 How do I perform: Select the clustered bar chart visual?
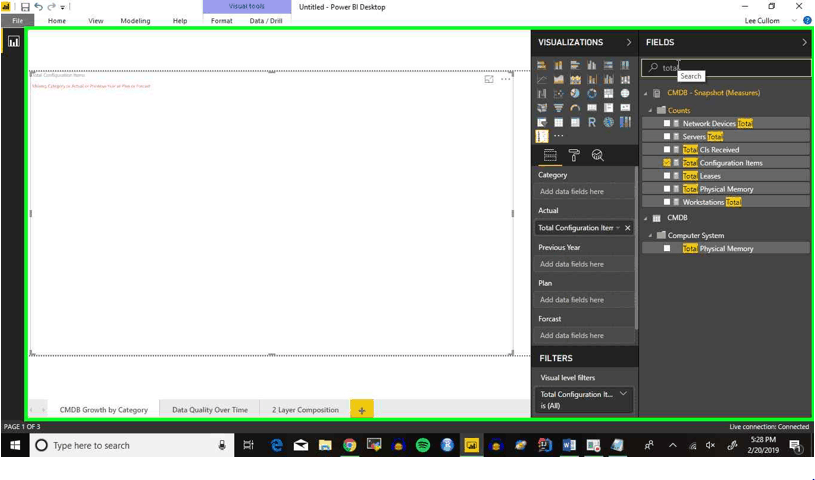(575, 65)
